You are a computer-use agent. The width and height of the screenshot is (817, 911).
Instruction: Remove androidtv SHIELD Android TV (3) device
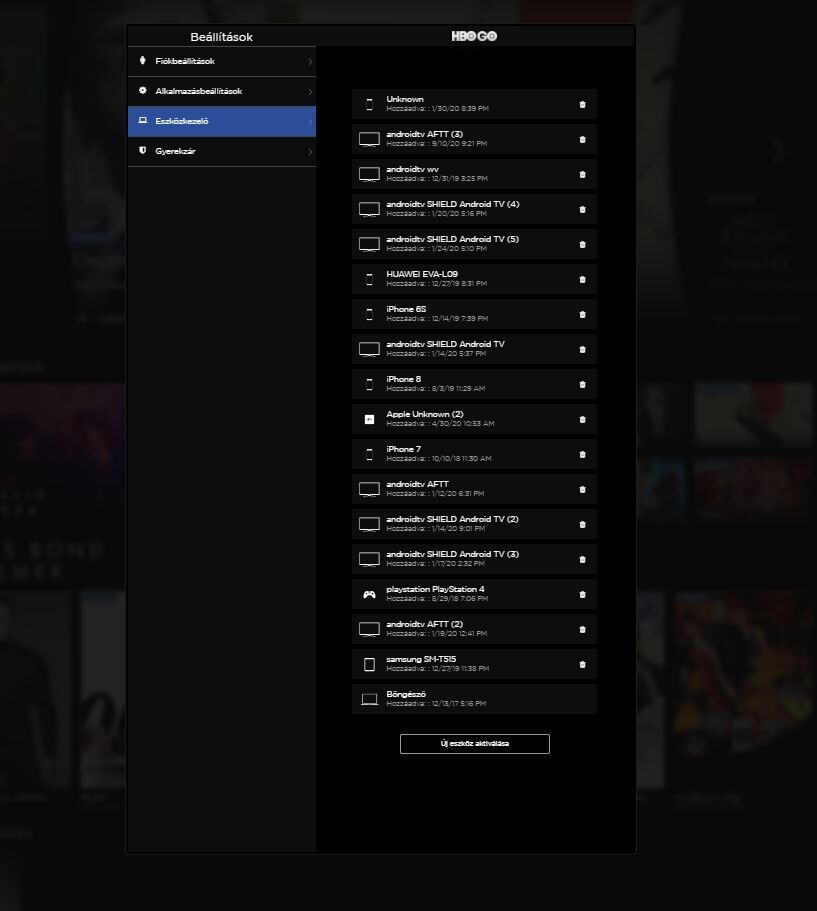coord(582,559)
